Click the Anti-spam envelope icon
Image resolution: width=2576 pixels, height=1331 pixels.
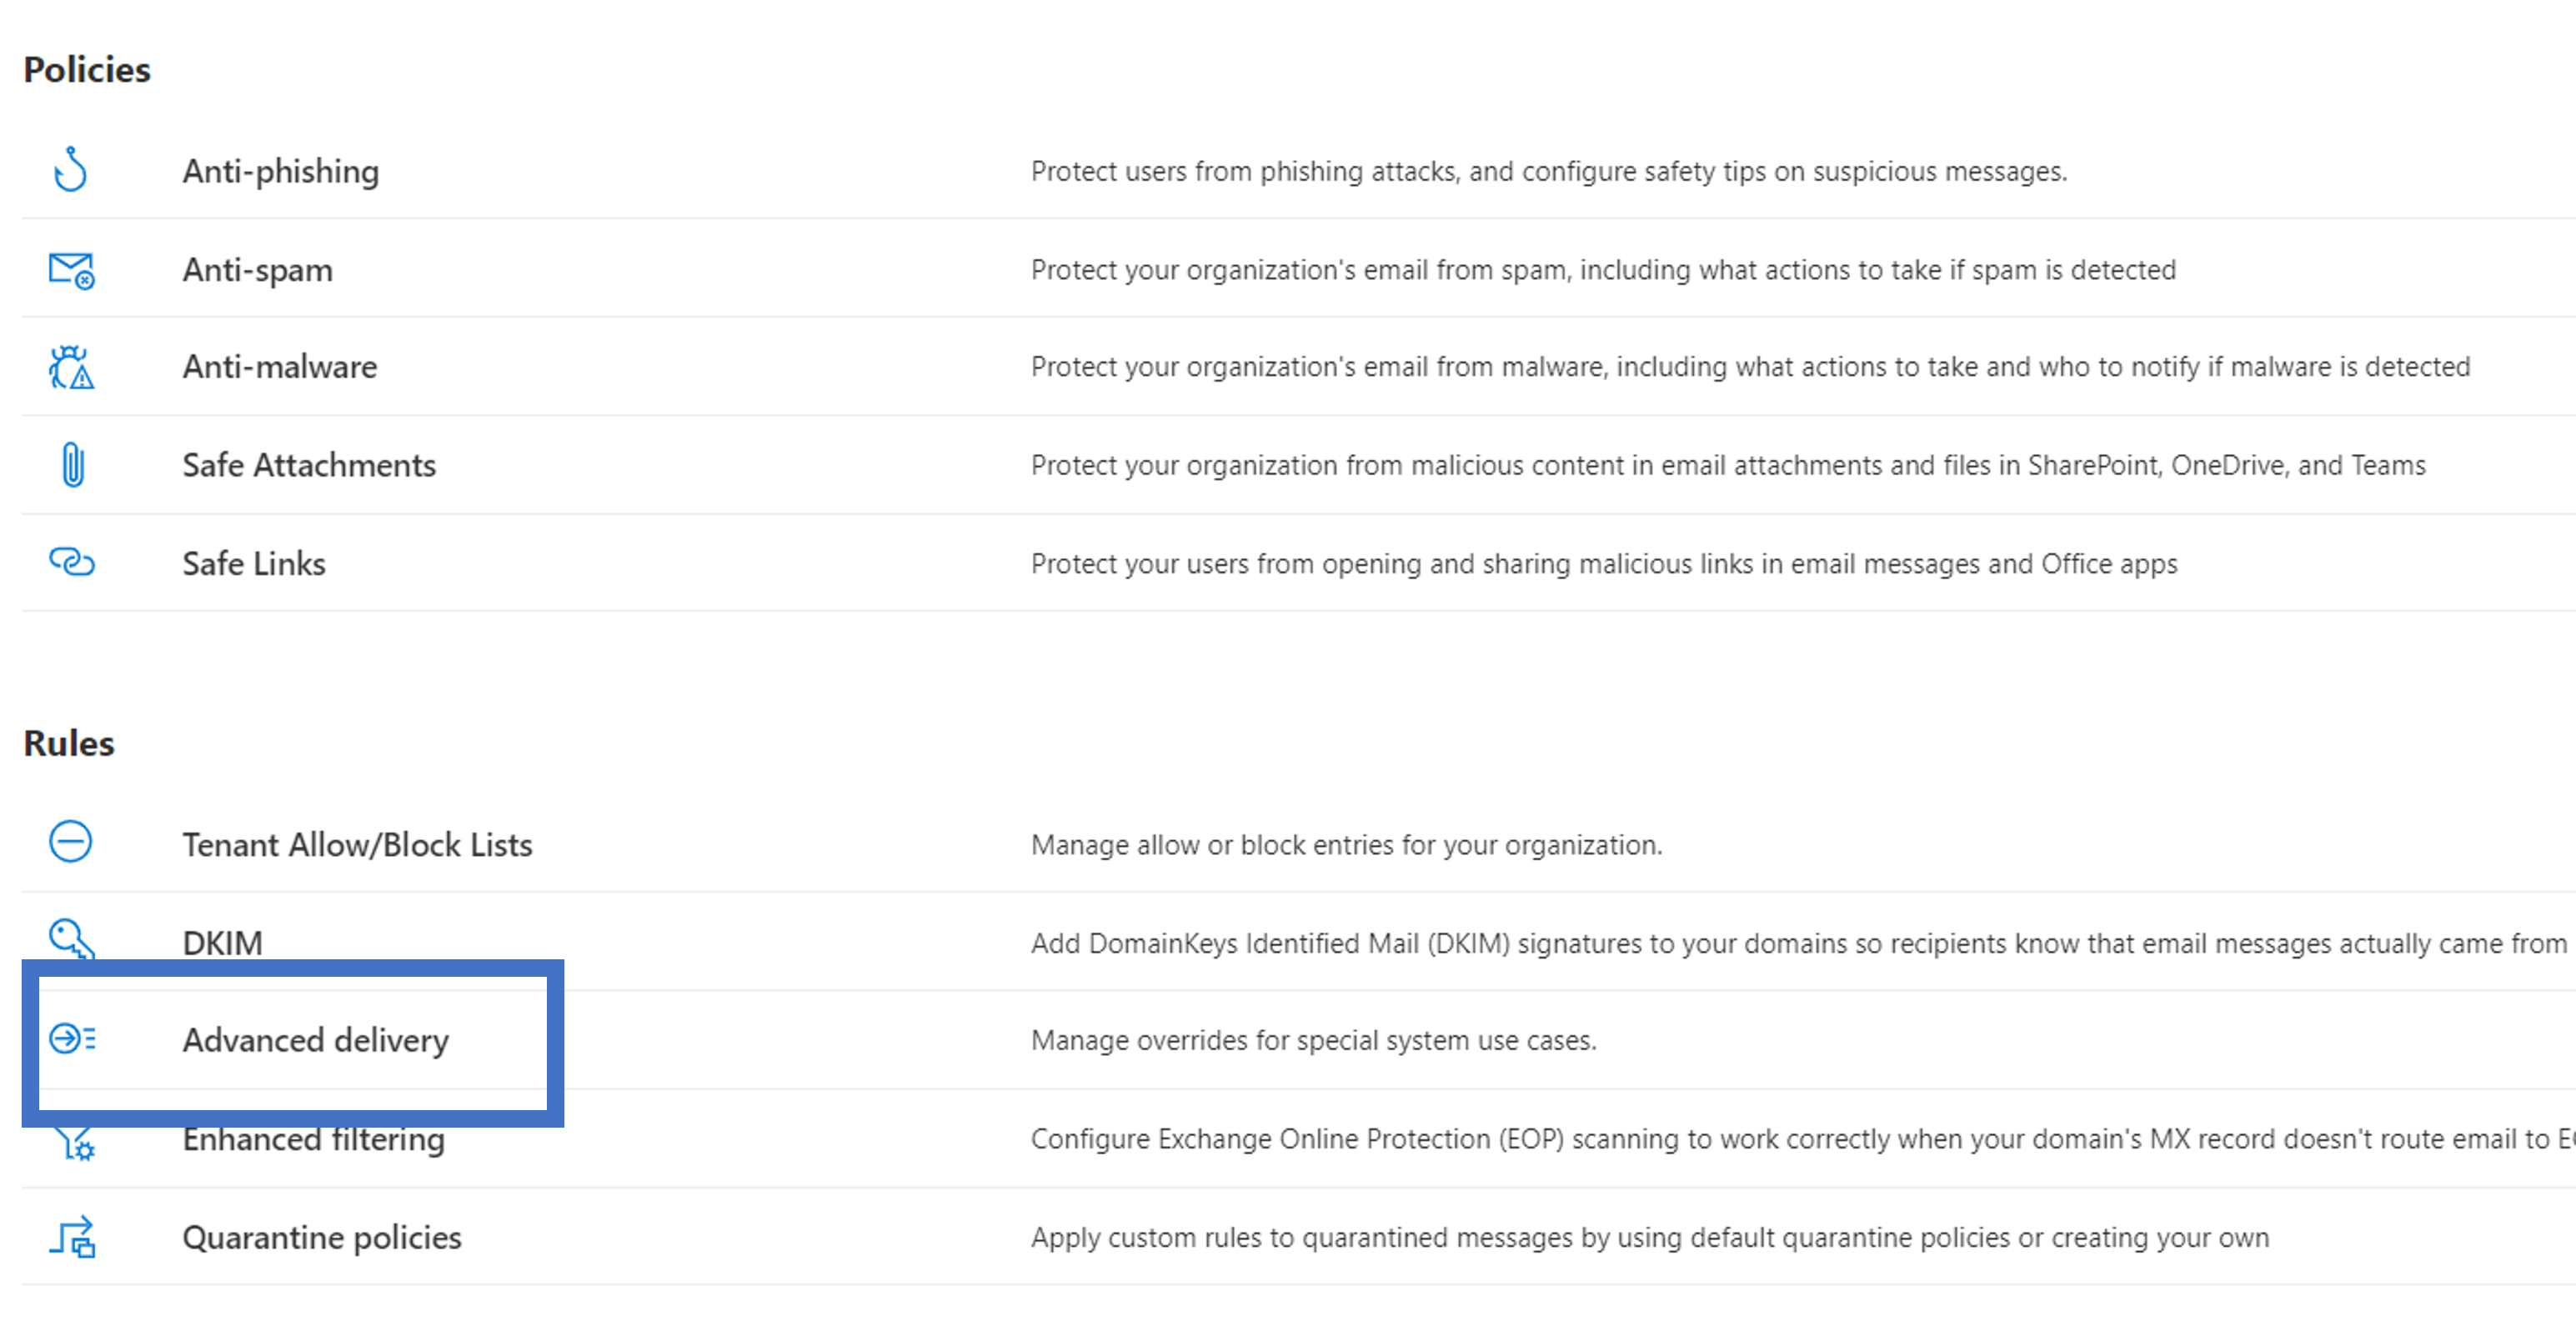tap(71, 269)
